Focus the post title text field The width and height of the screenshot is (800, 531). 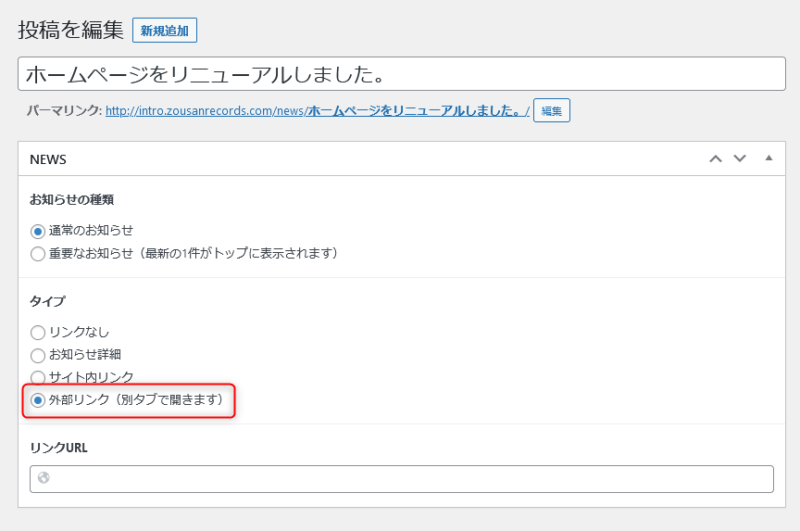coord(401,74)
